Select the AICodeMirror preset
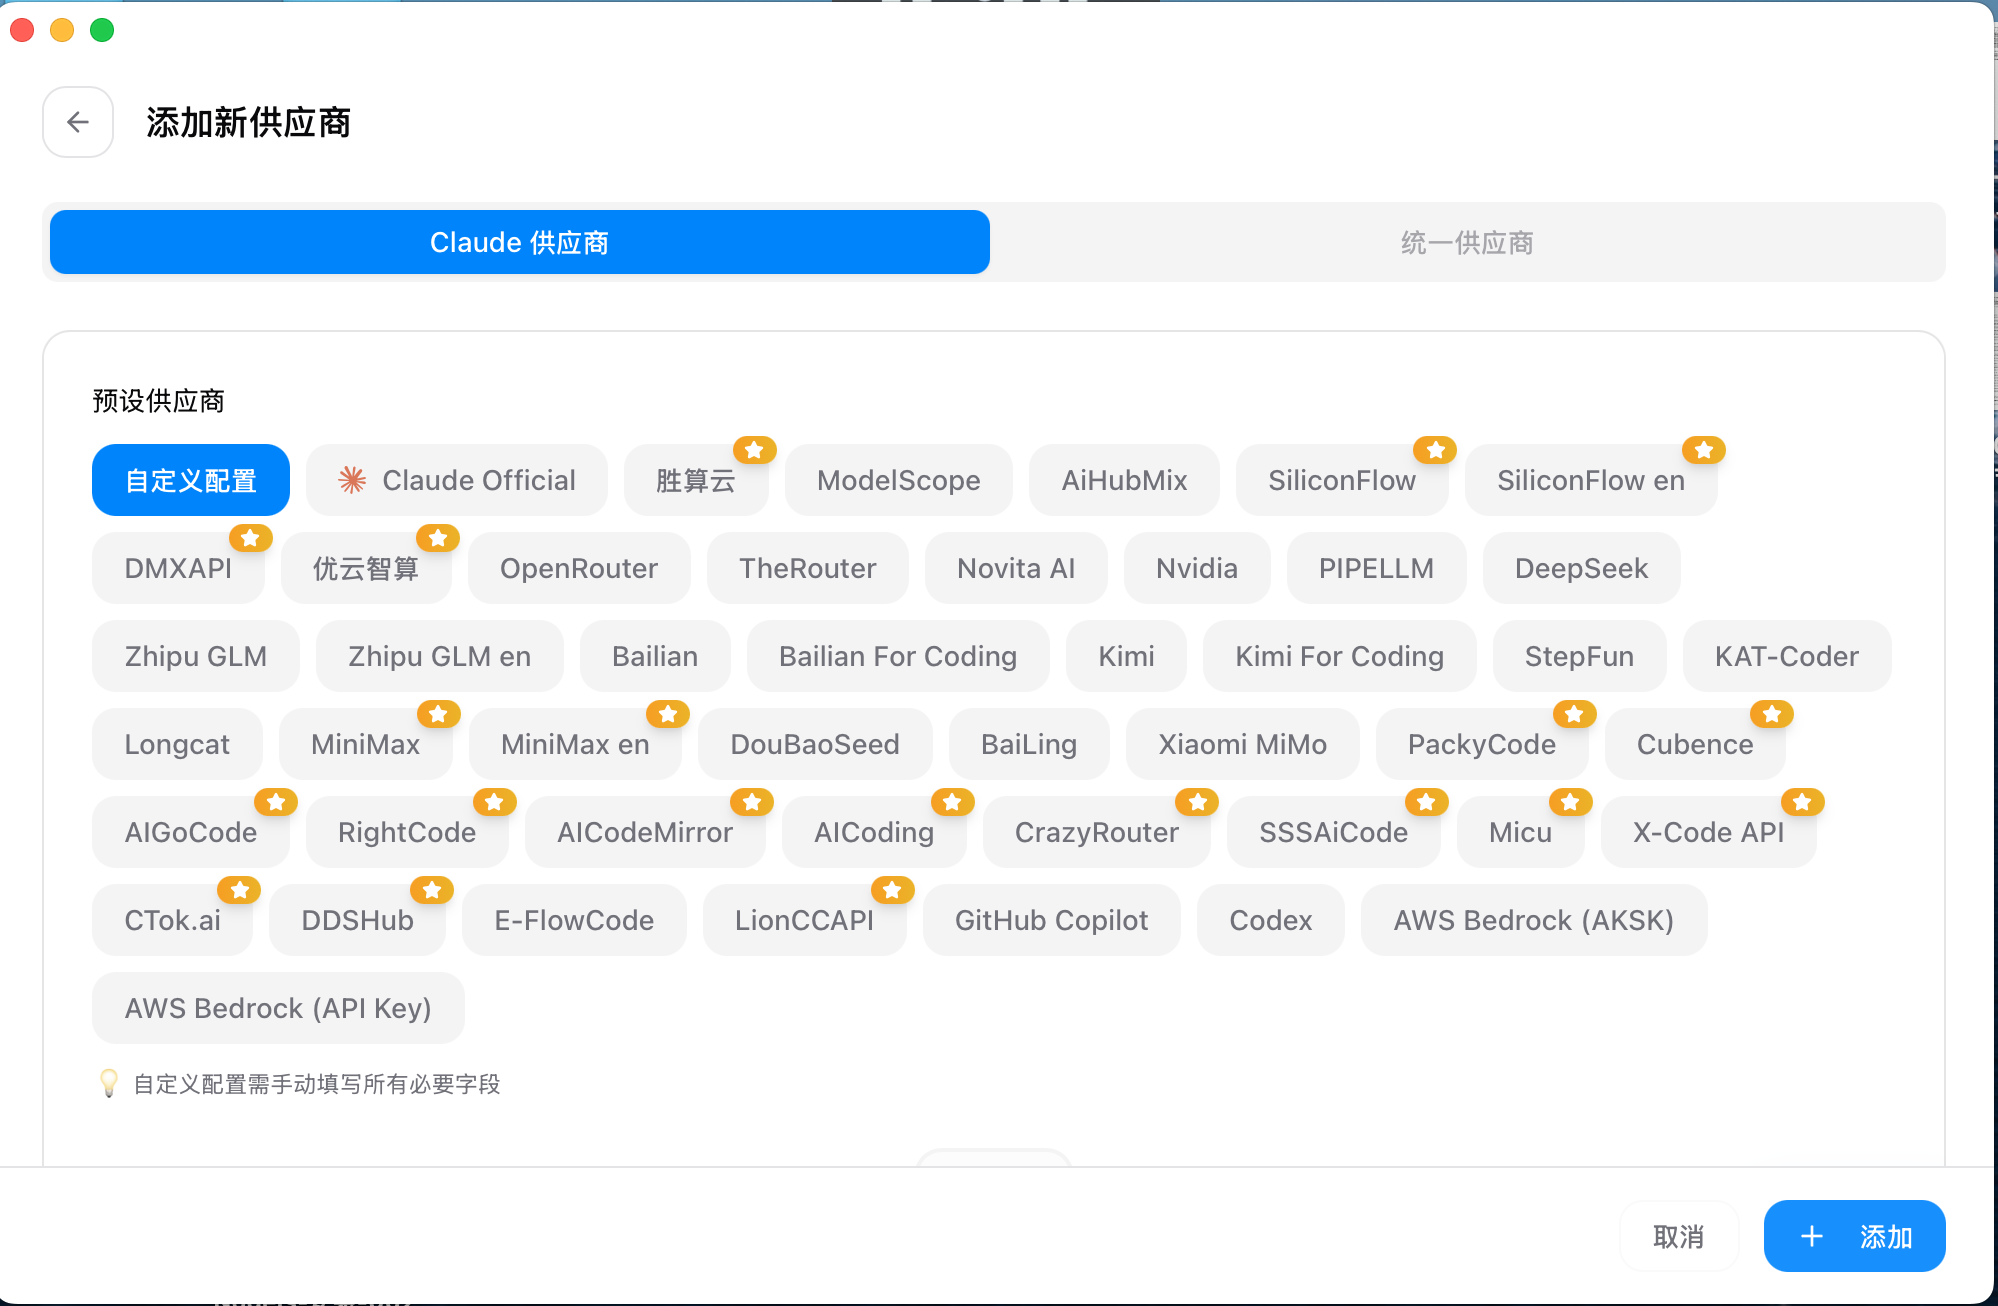 [645, 832]
